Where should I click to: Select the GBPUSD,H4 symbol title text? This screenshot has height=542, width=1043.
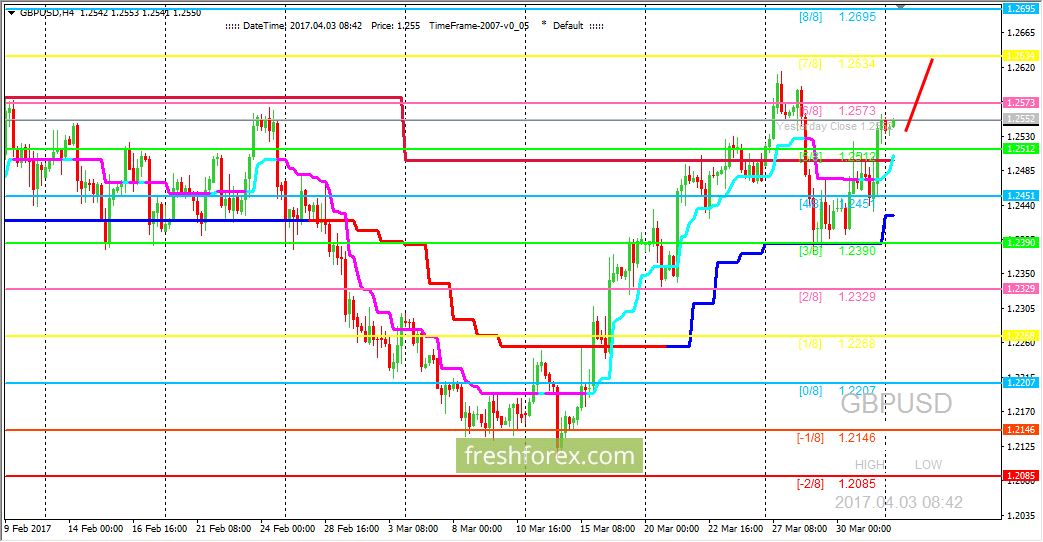point(47,13)
